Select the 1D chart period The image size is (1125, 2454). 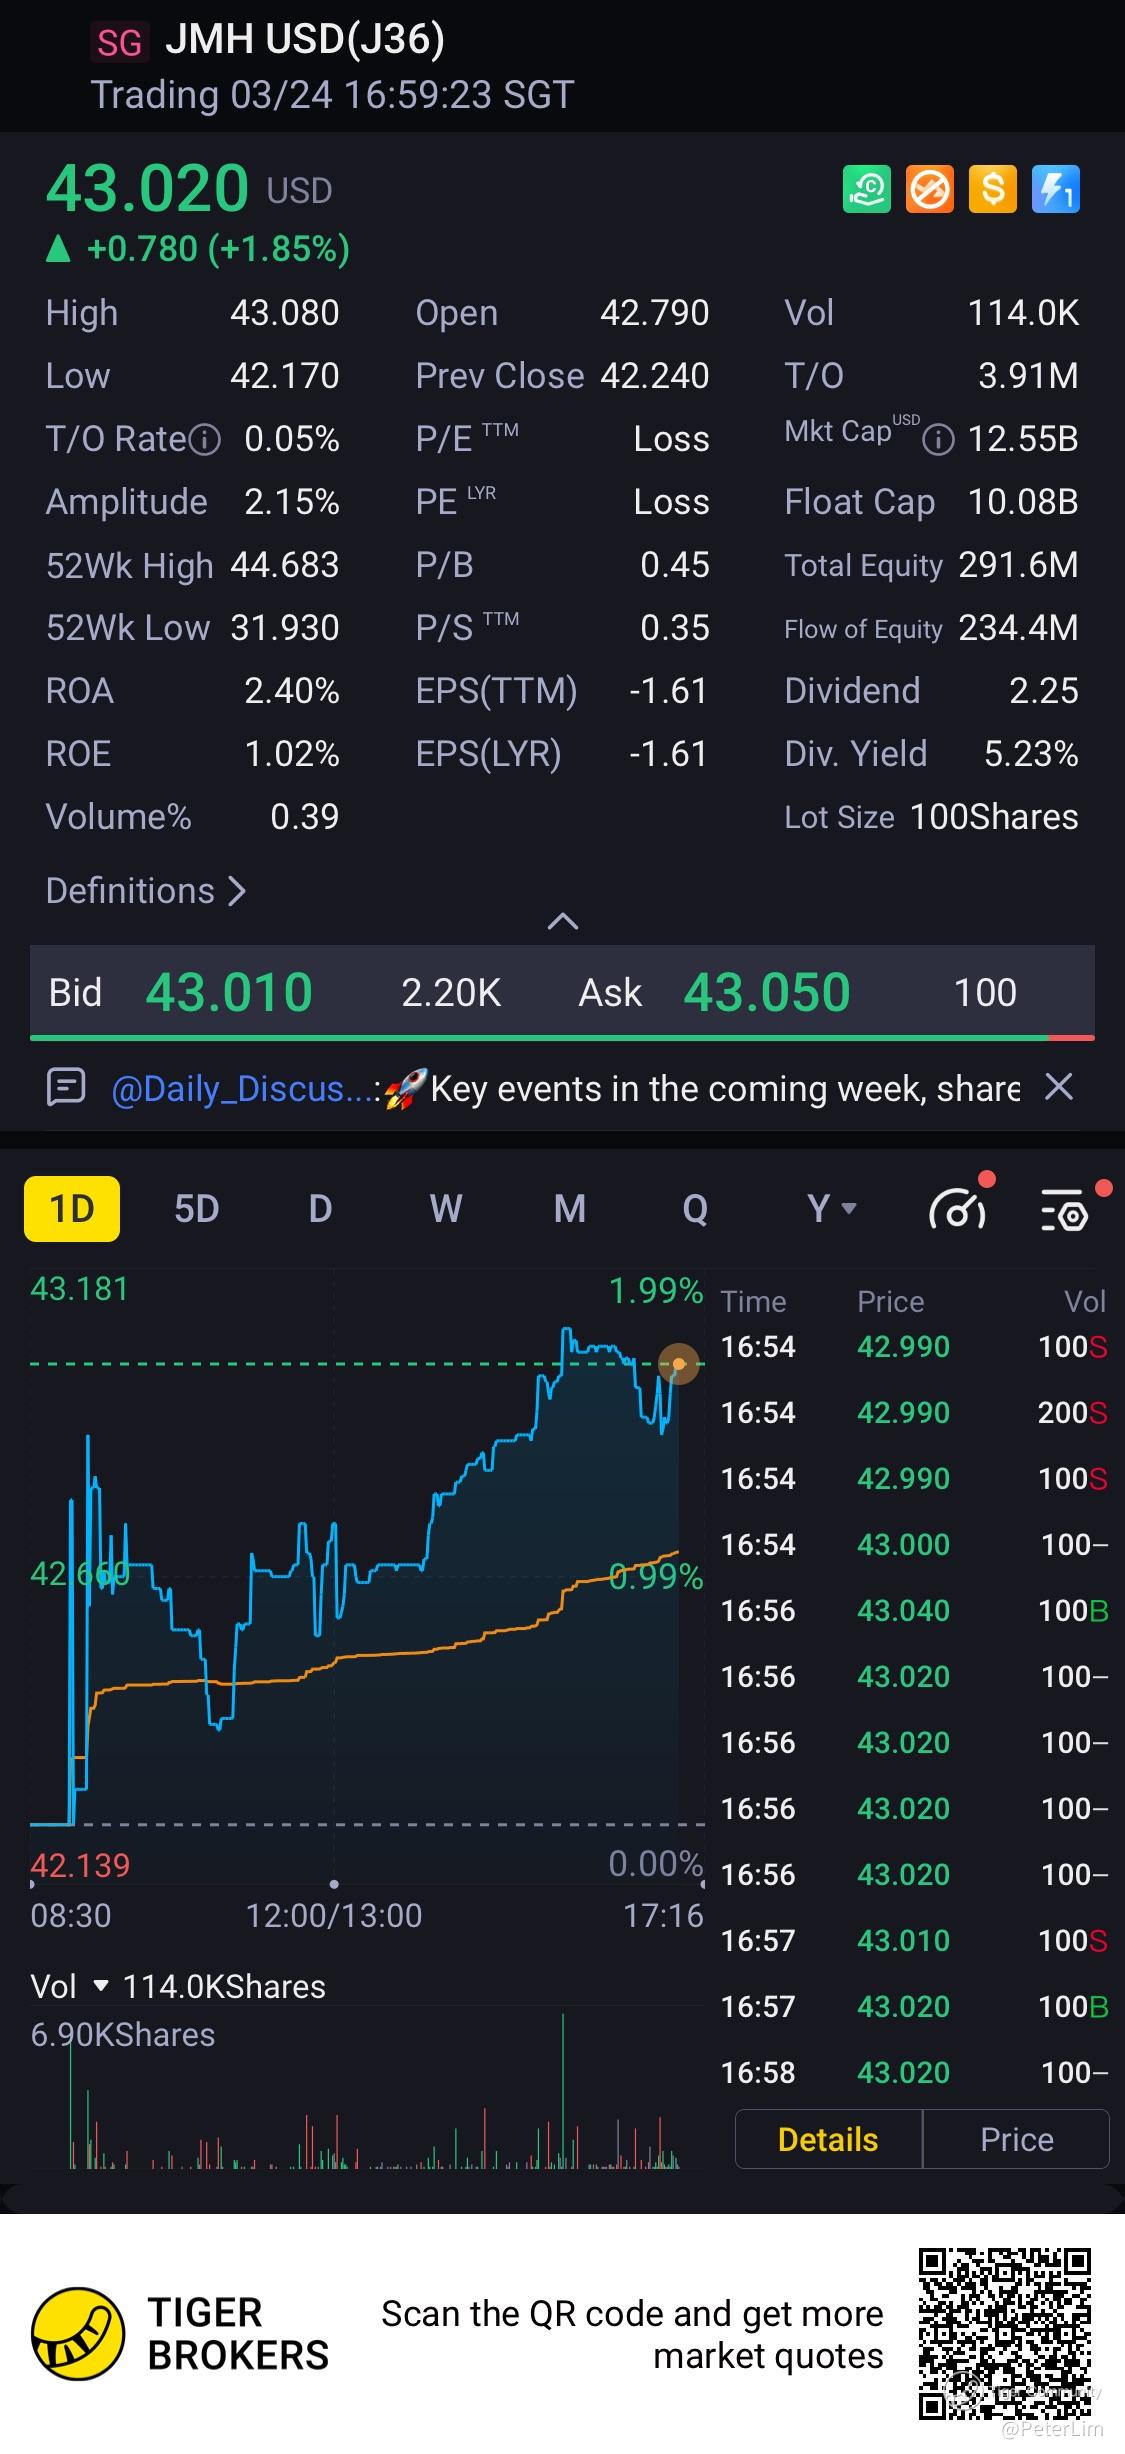click(x=72, y=1209)
